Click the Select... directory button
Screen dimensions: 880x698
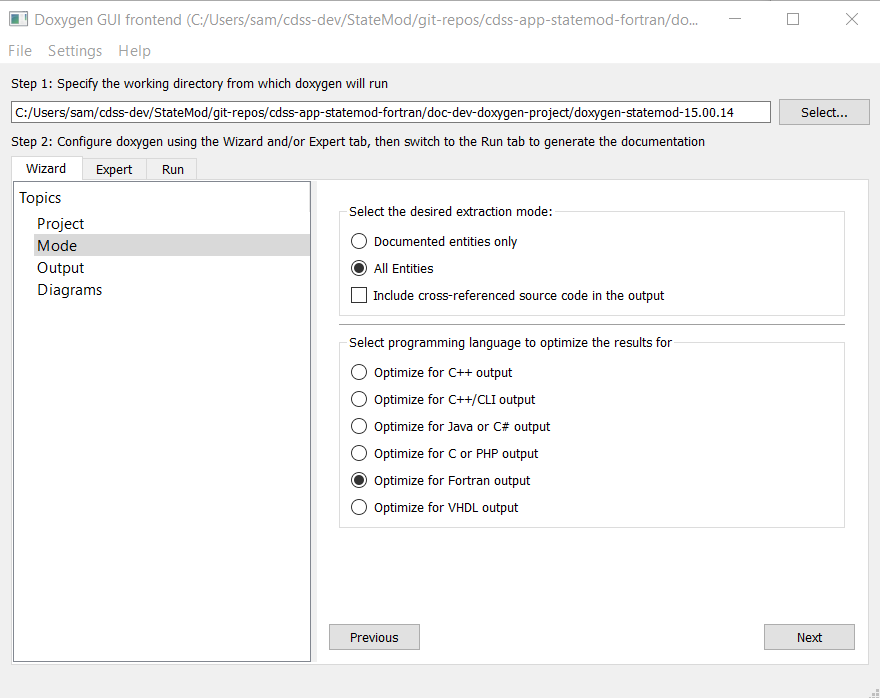[x=824, y=112]
